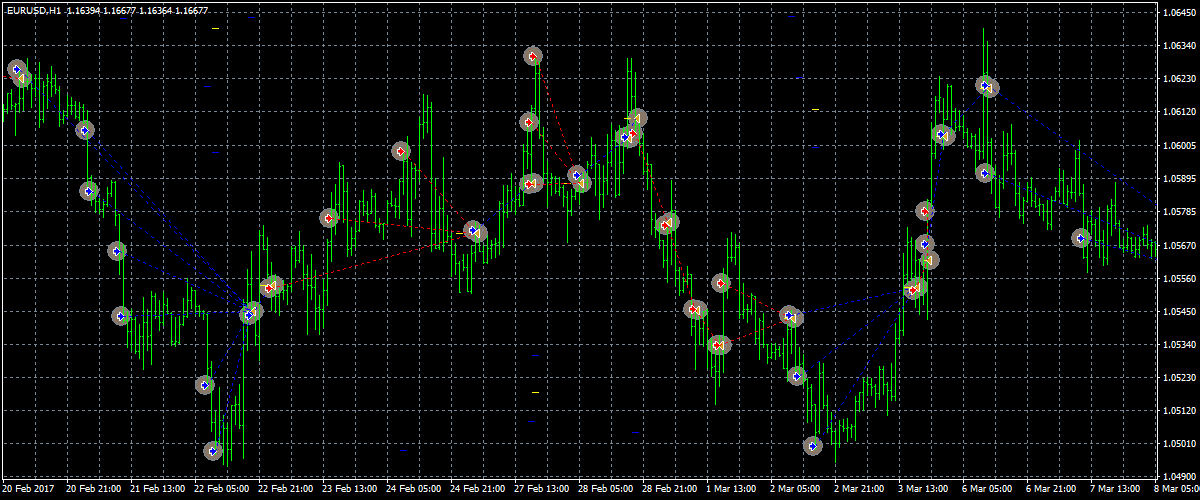Select the red sell marker at the 27 Feb price peak

tap(533, 56)
